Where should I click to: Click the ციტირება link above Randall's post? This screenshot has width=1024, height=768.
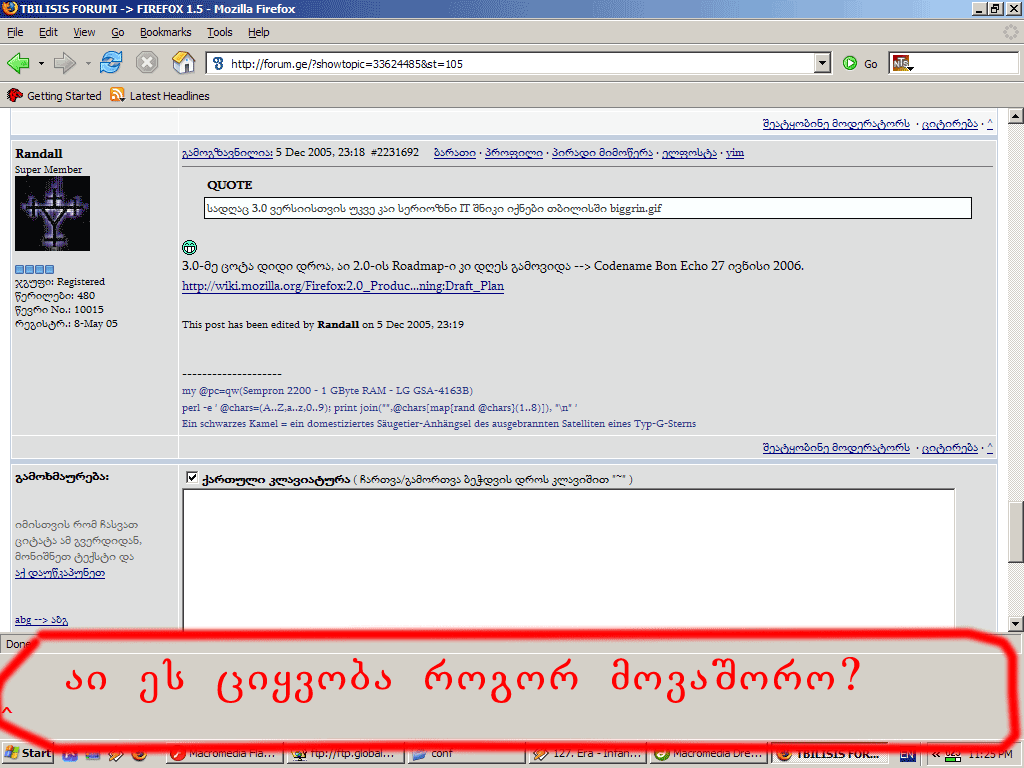click(950, 123)
